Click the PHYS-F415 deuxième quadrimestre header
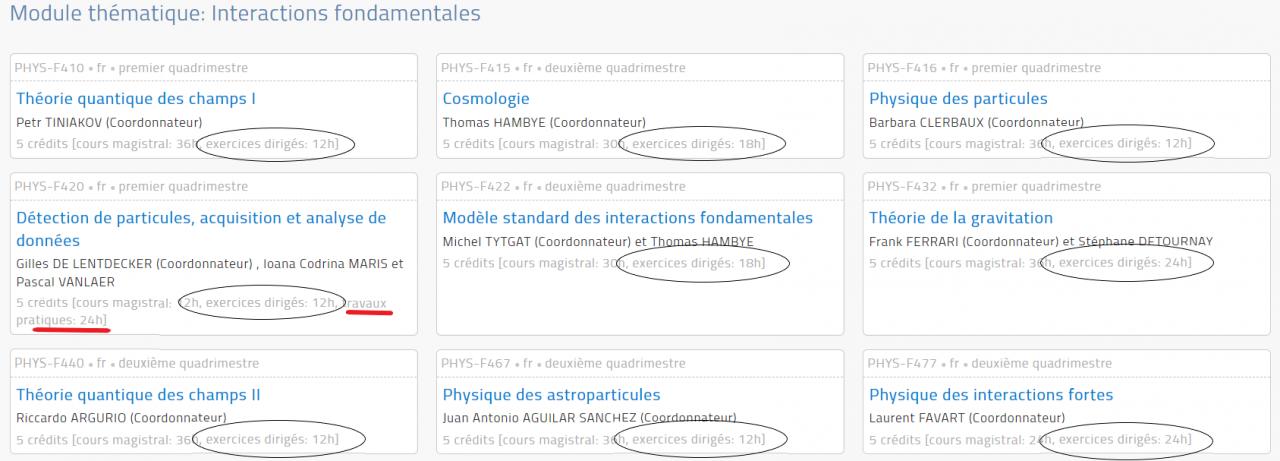The image size is (1280, 461). tap(563, 68)
